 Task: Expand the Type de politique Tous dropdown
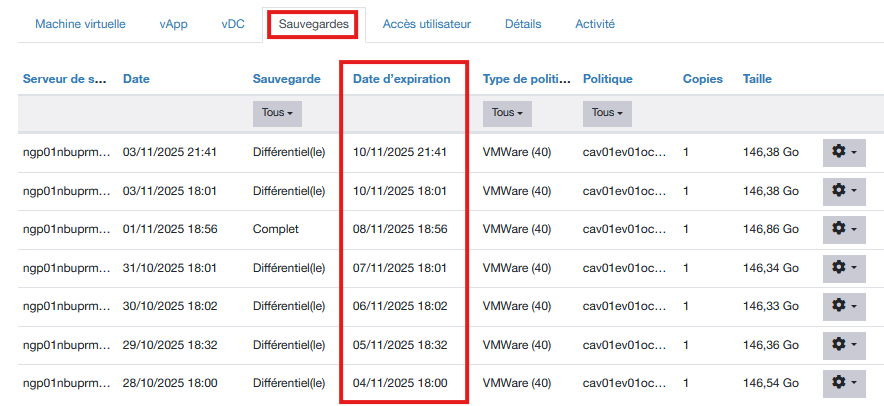[507, 113]
